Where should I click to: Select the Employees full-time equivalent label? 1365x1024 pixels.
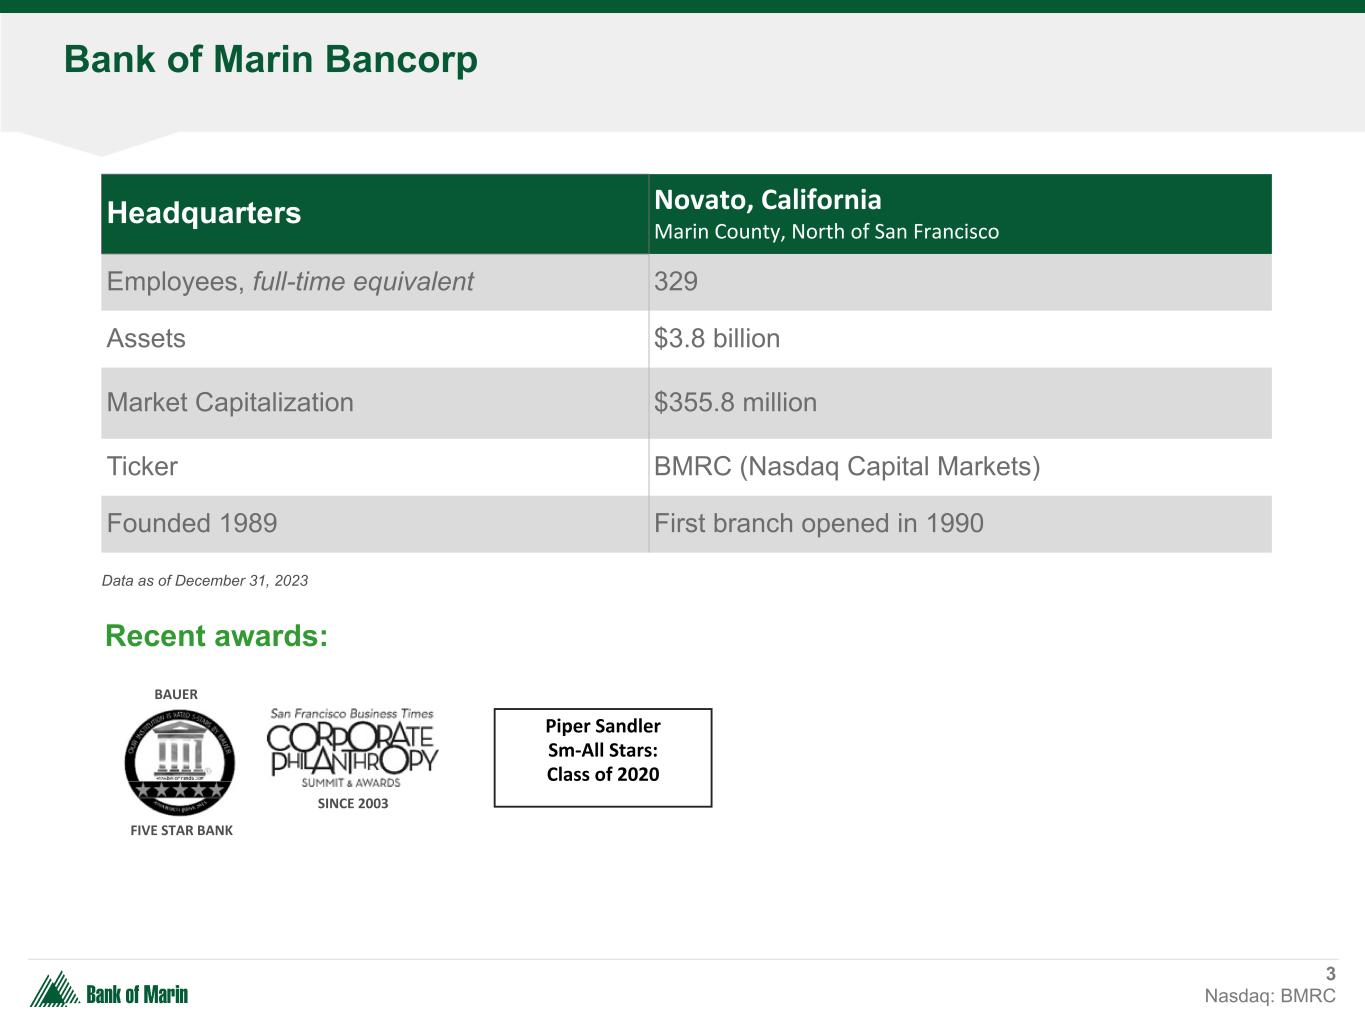tap(290, 282)
